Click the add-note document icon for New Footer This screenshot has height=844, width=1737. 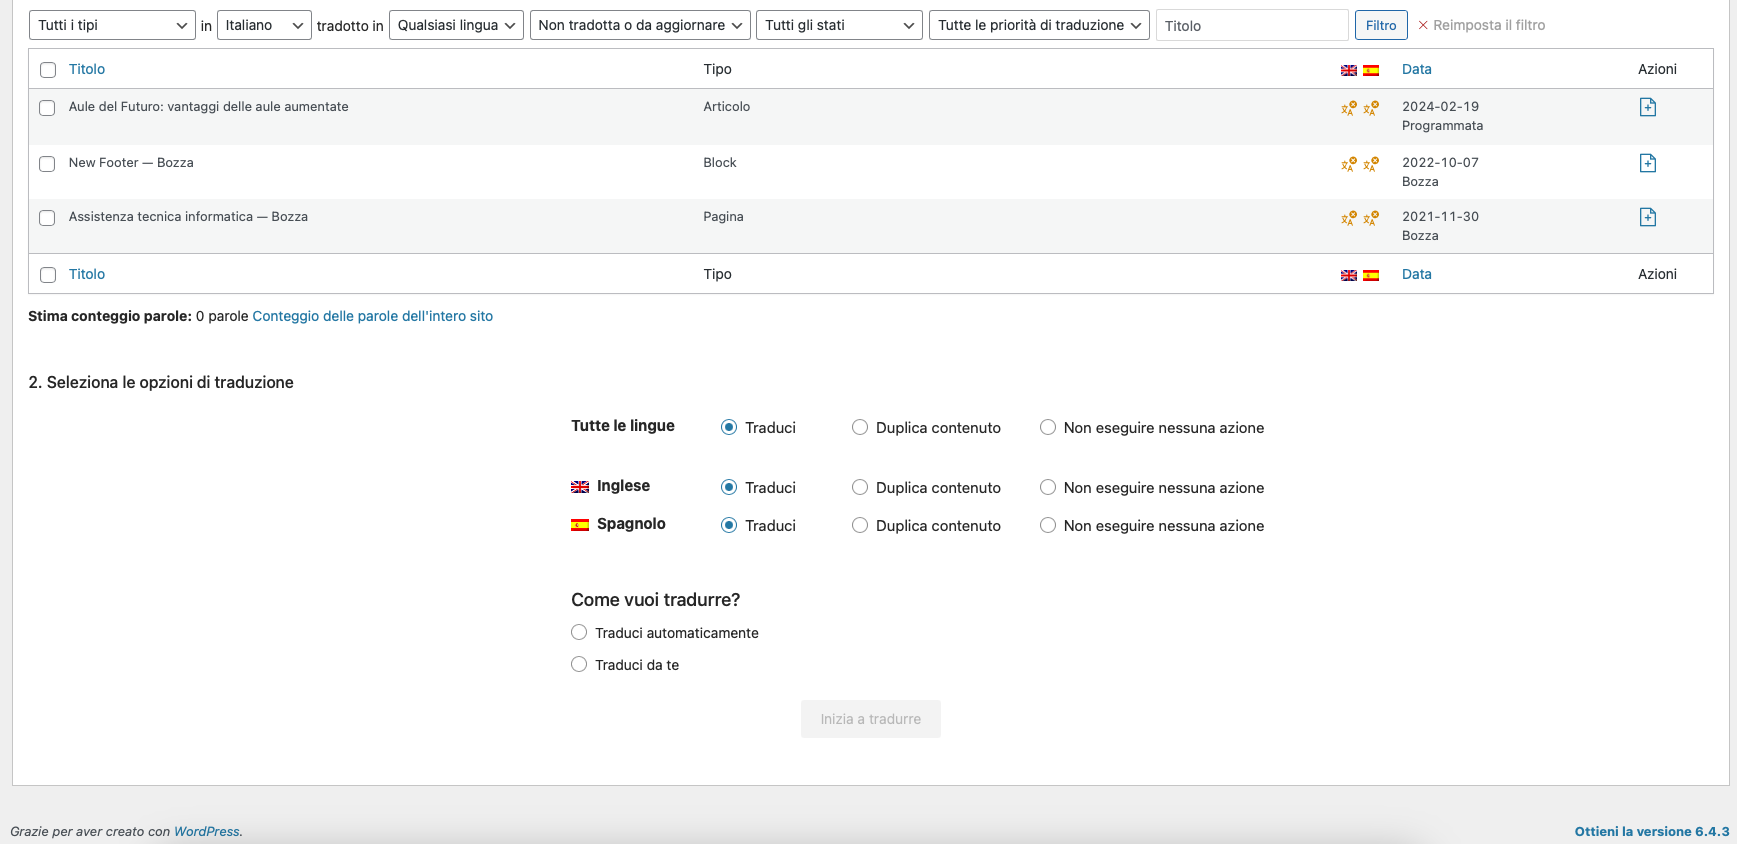[x=1647, y=163]
